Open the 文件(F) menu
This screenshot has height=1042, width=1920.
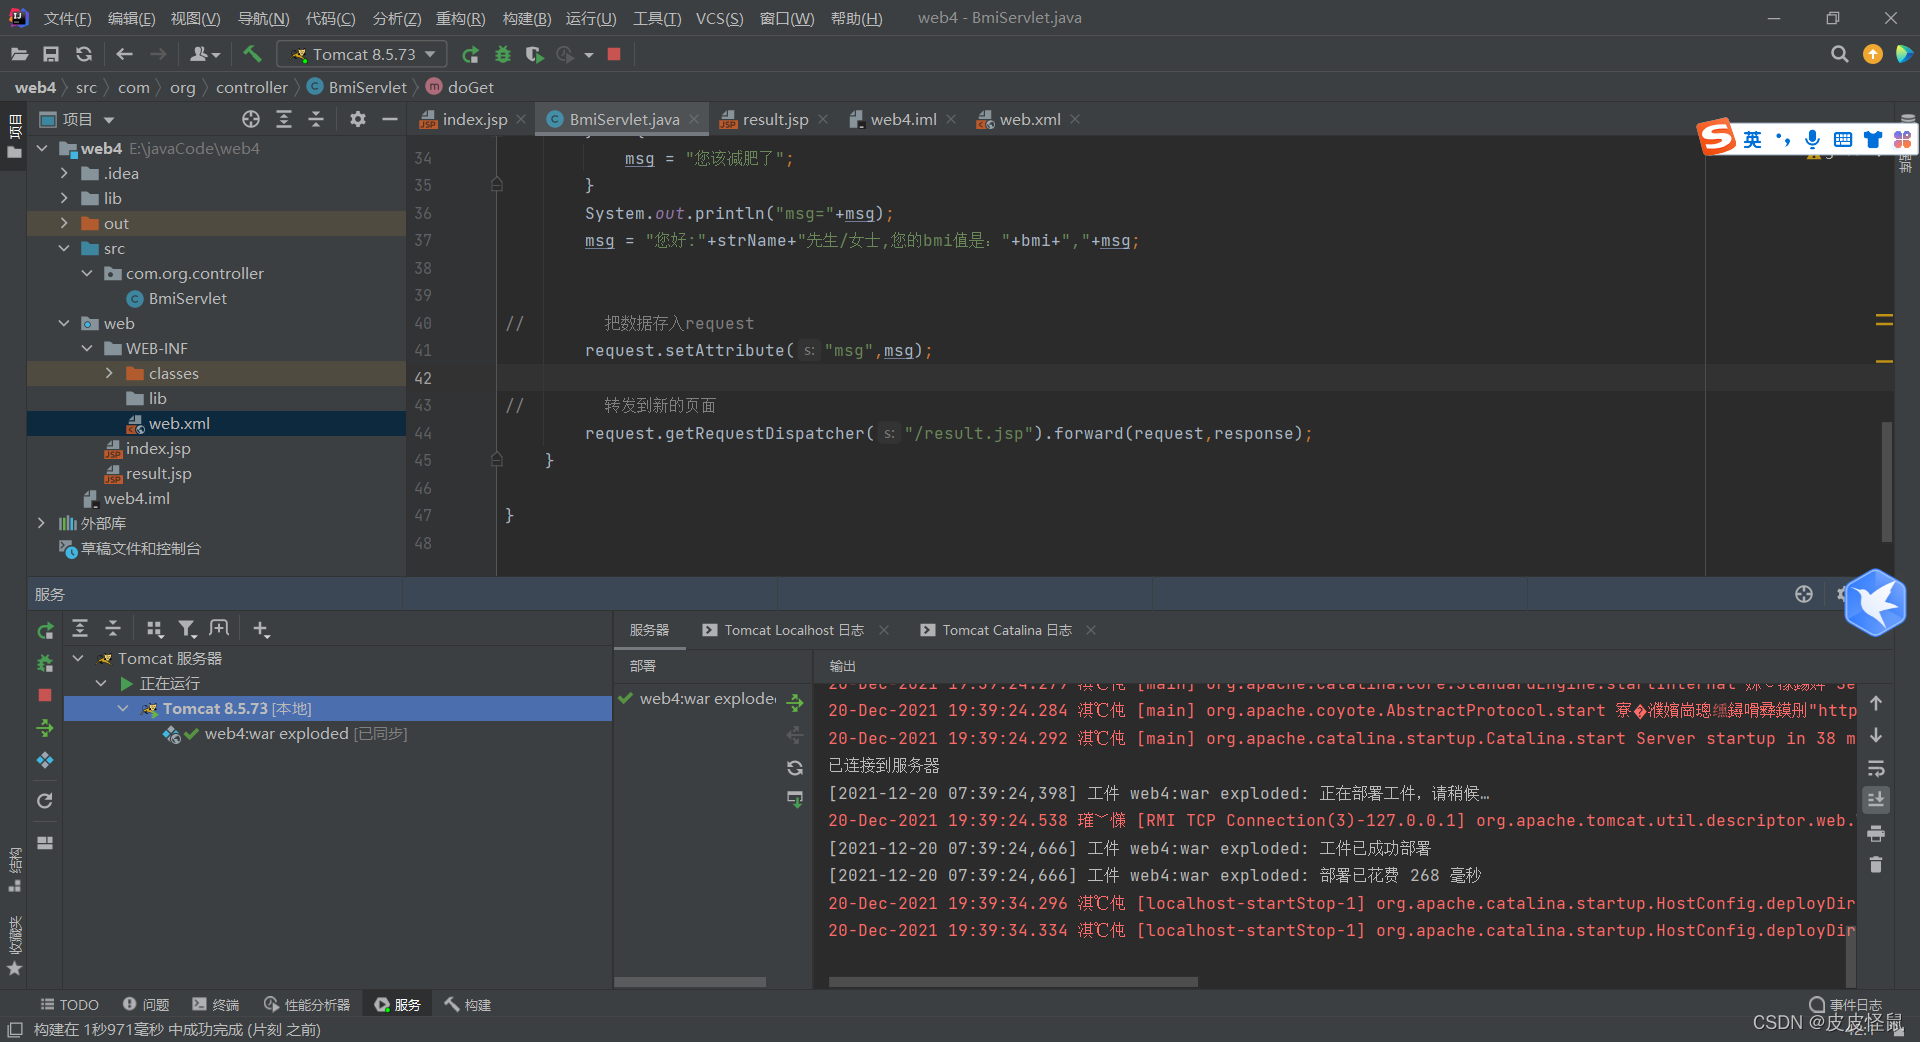pos(67,18)
